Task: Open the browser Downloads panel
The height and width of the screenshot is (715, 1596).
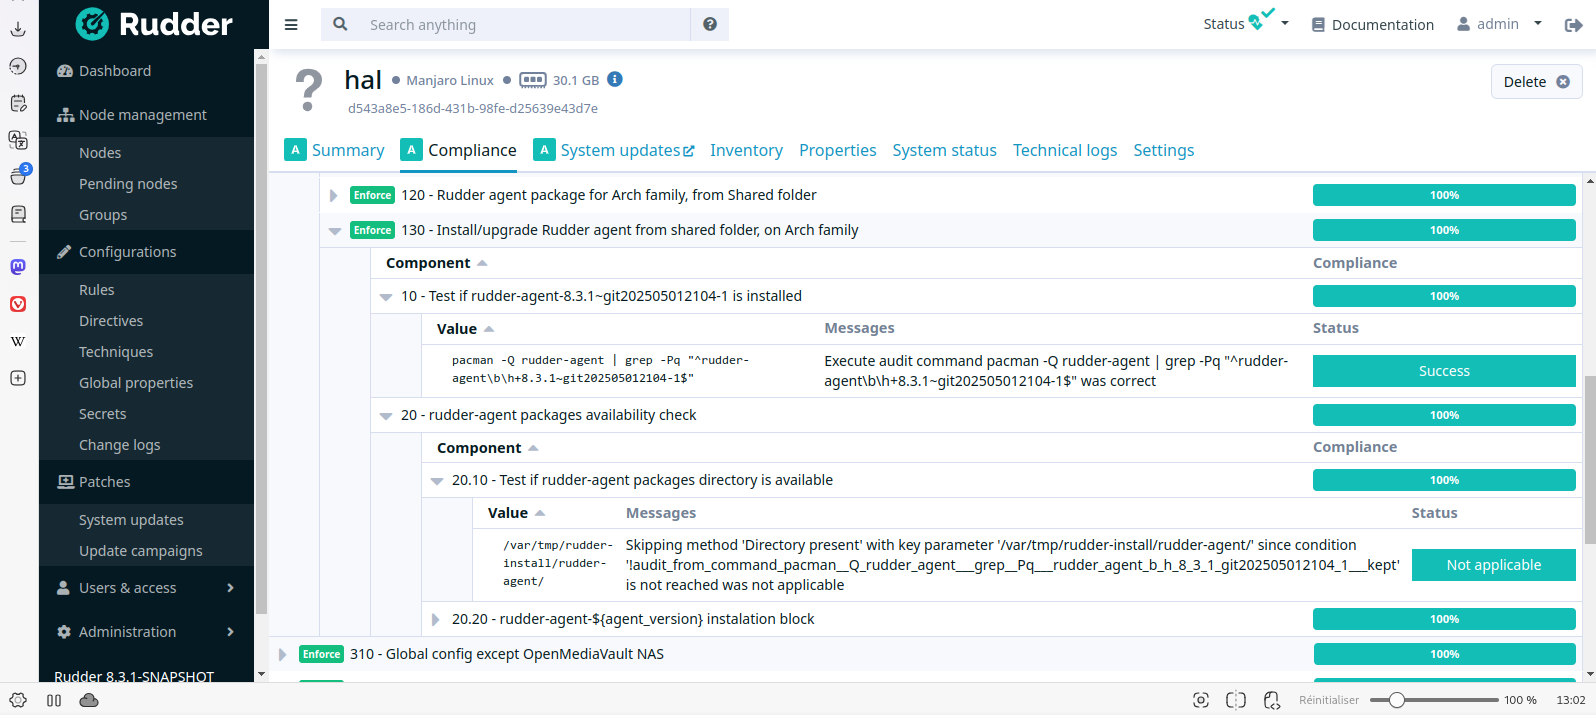Action: [x=18, y=29]
